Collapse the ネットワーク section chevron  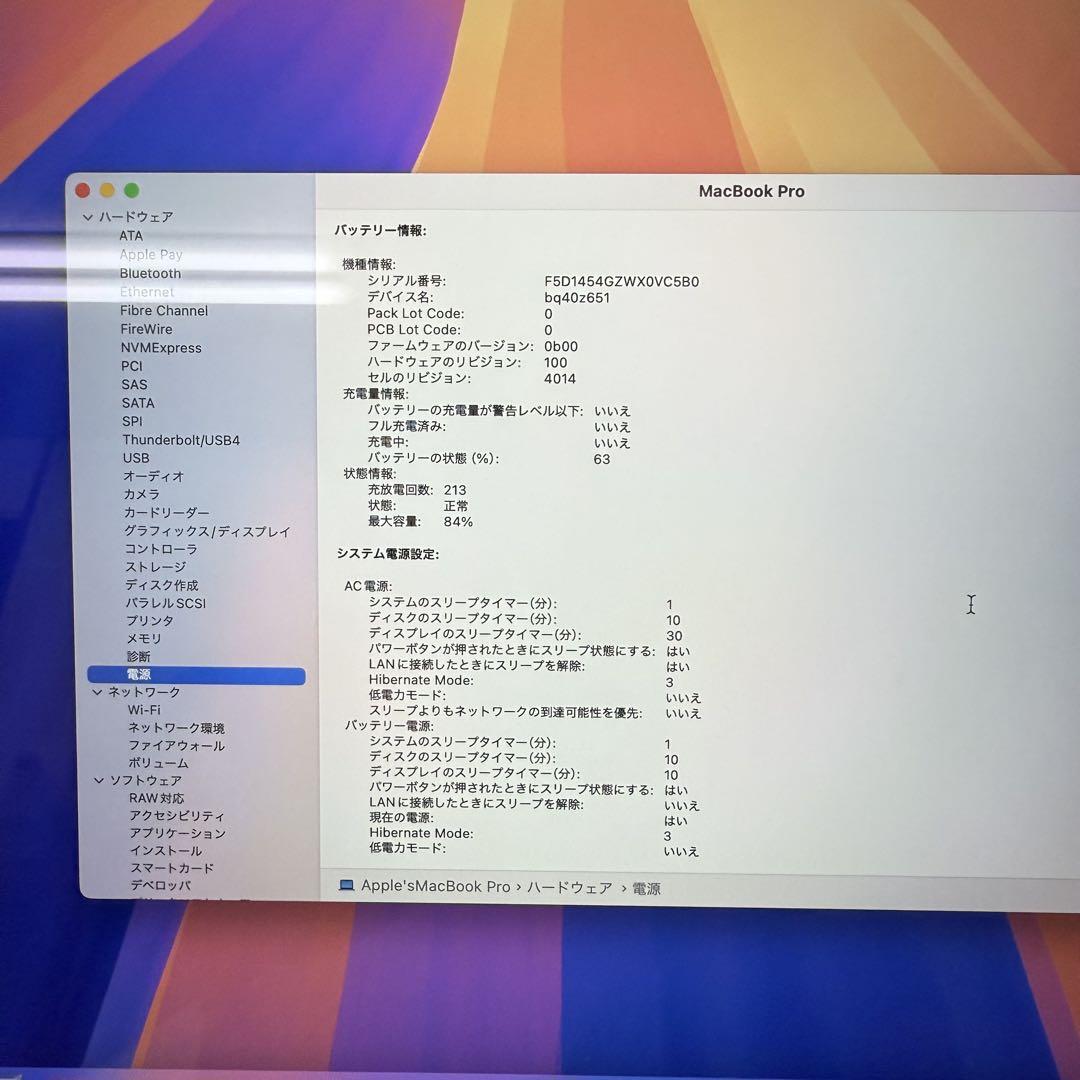97,692
